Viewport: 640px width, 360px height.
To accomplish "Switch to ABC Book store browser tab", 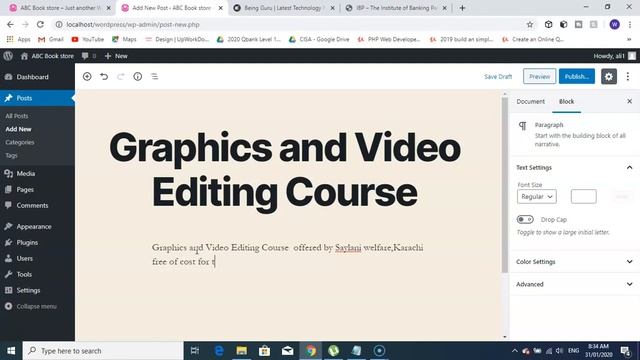I will pyautogui.click(x=60, y=8).
